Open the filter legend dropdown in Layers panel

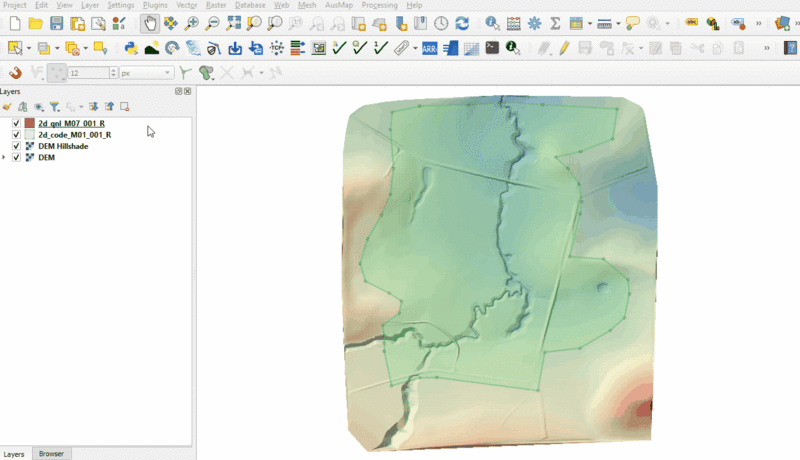point(55,106)
